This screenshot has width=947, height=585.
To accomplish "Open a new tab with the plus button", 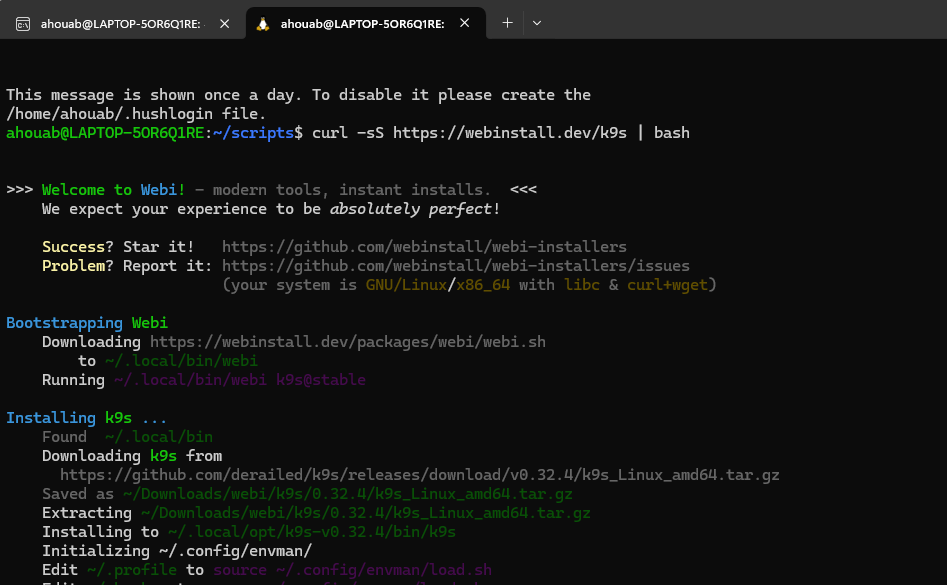I will point(507,23).
